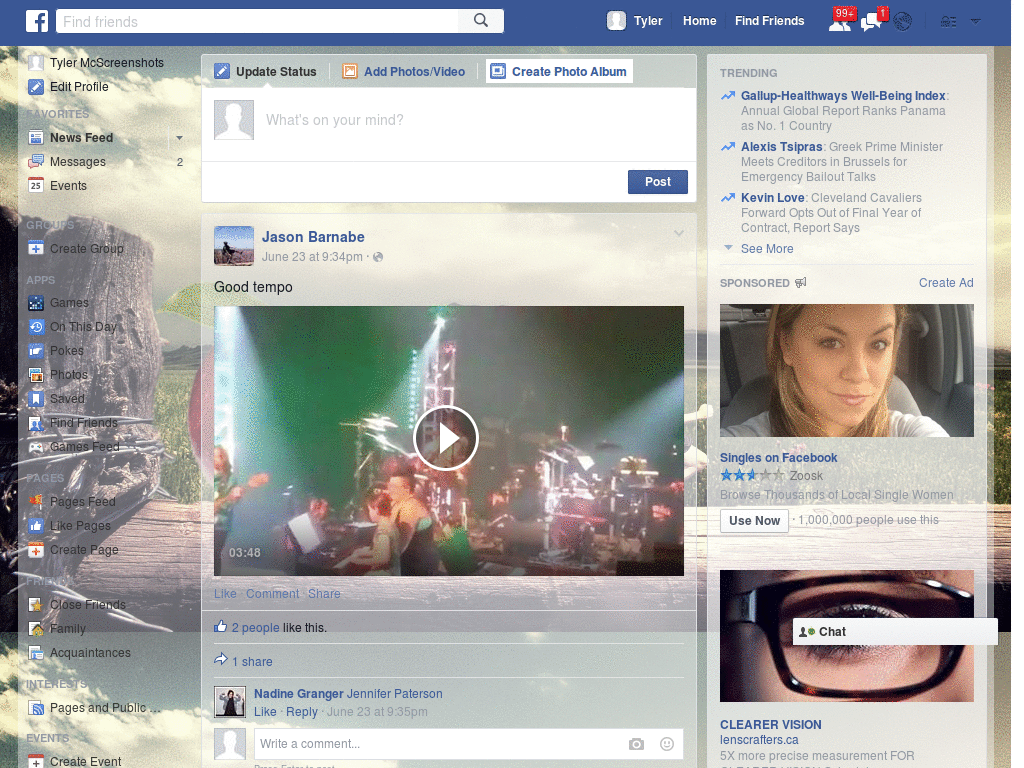Go to Home in top bar
1024x768 pixels.
[x=699, y=21]
